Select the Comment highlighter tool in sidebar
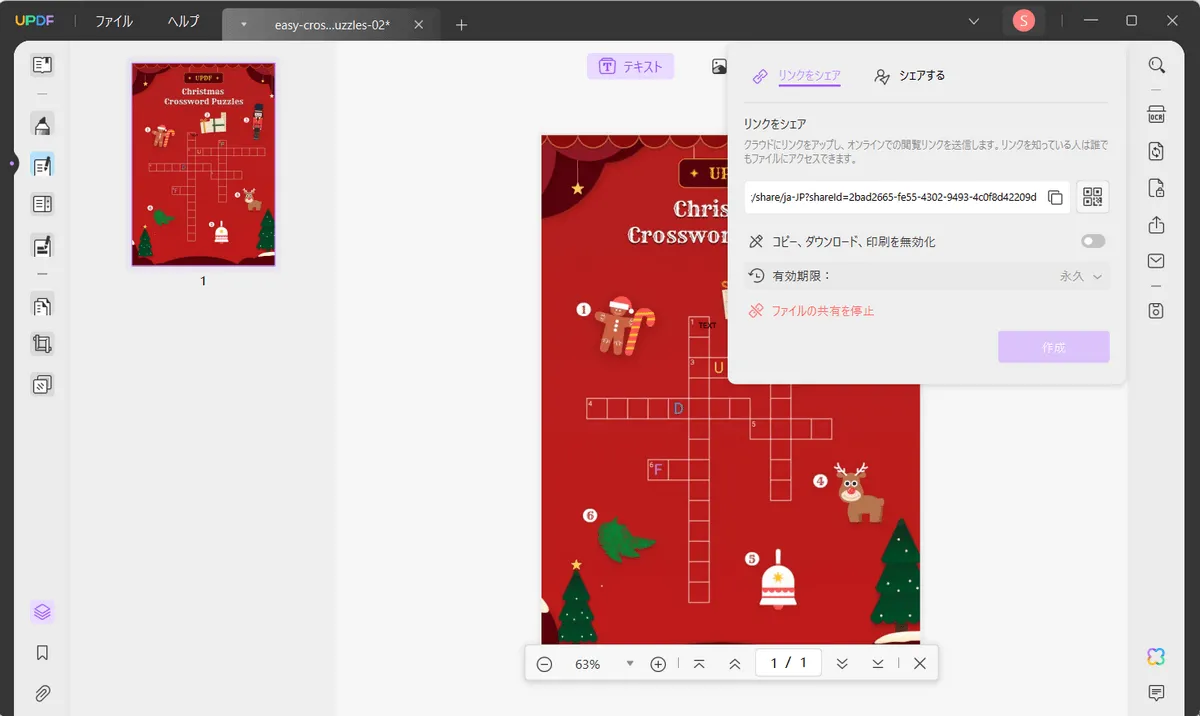The height and width of the screenshot is (716, 1200). (x=42, y=125)
